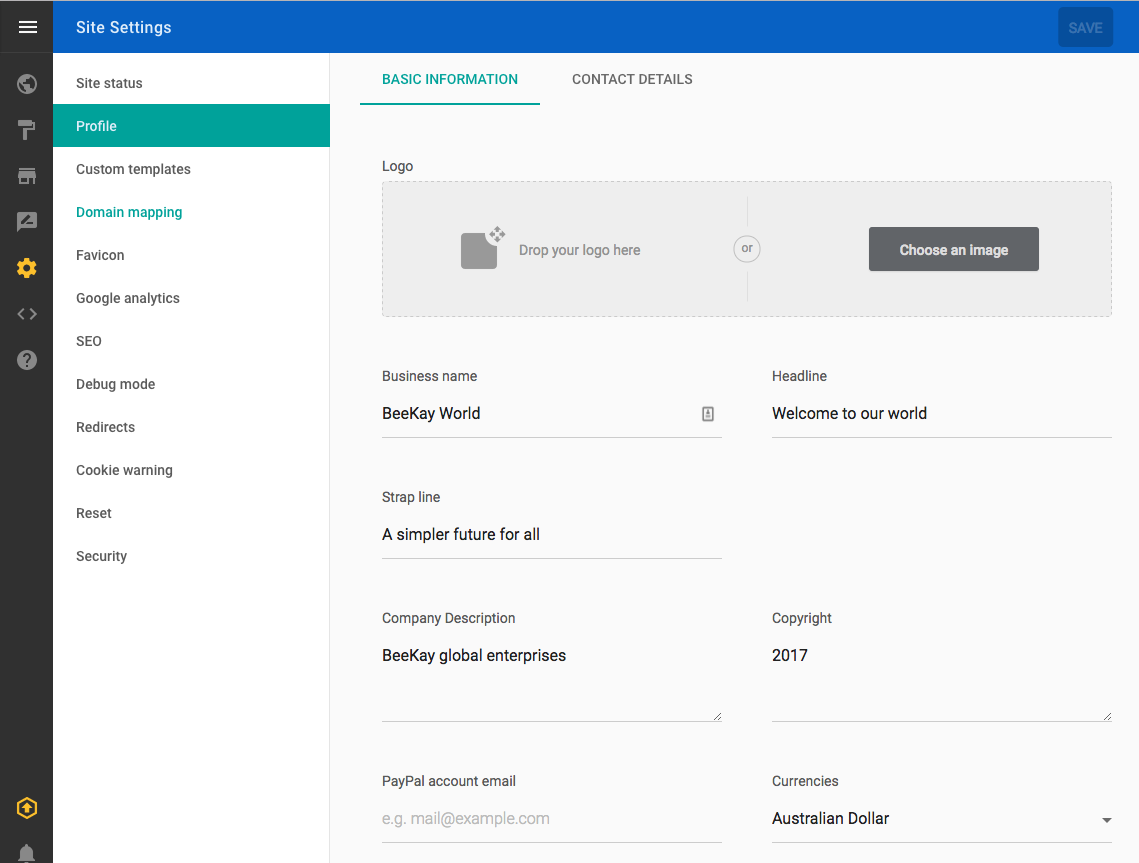Click the Site Settings title
The image size is (1139, 863).
[123, 28]
